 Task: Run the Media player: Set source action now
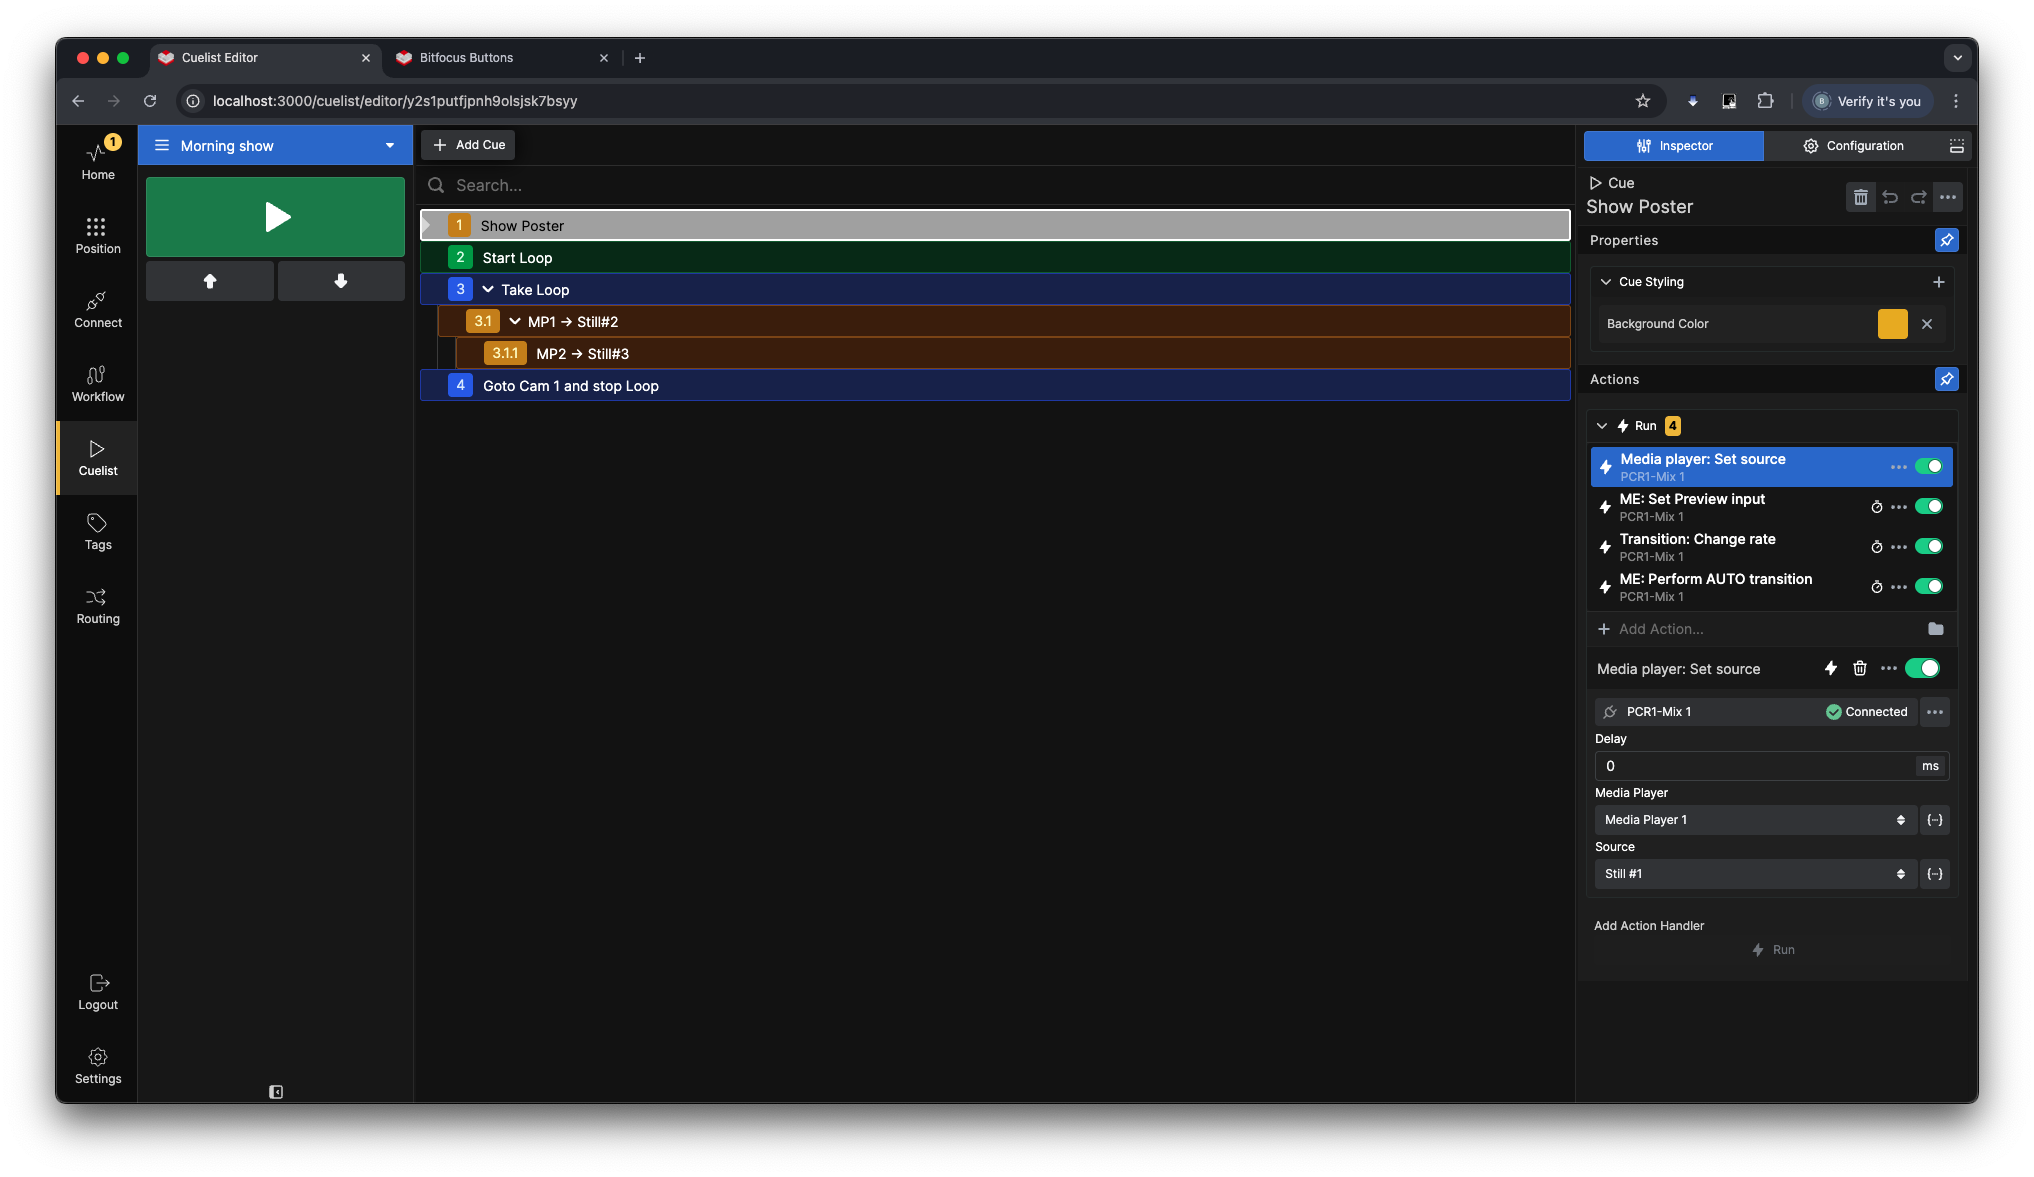coord(1830,668)
